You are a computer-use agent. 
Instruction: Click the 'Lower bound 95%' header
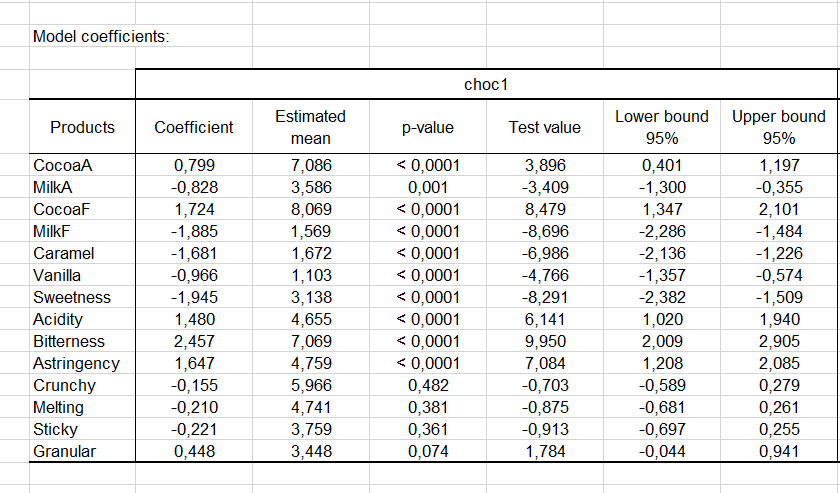[661, 127]
